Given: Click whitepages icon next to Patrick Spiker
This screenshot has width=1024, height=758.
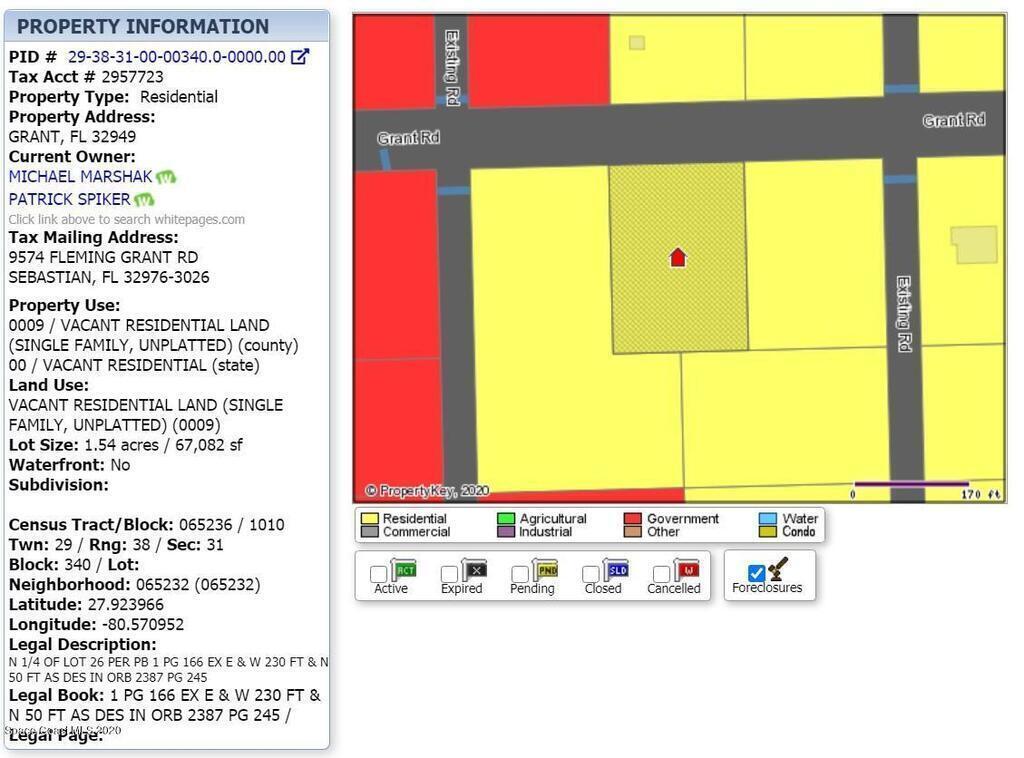Looking at the screenshot, I should (x=144, y=199).
